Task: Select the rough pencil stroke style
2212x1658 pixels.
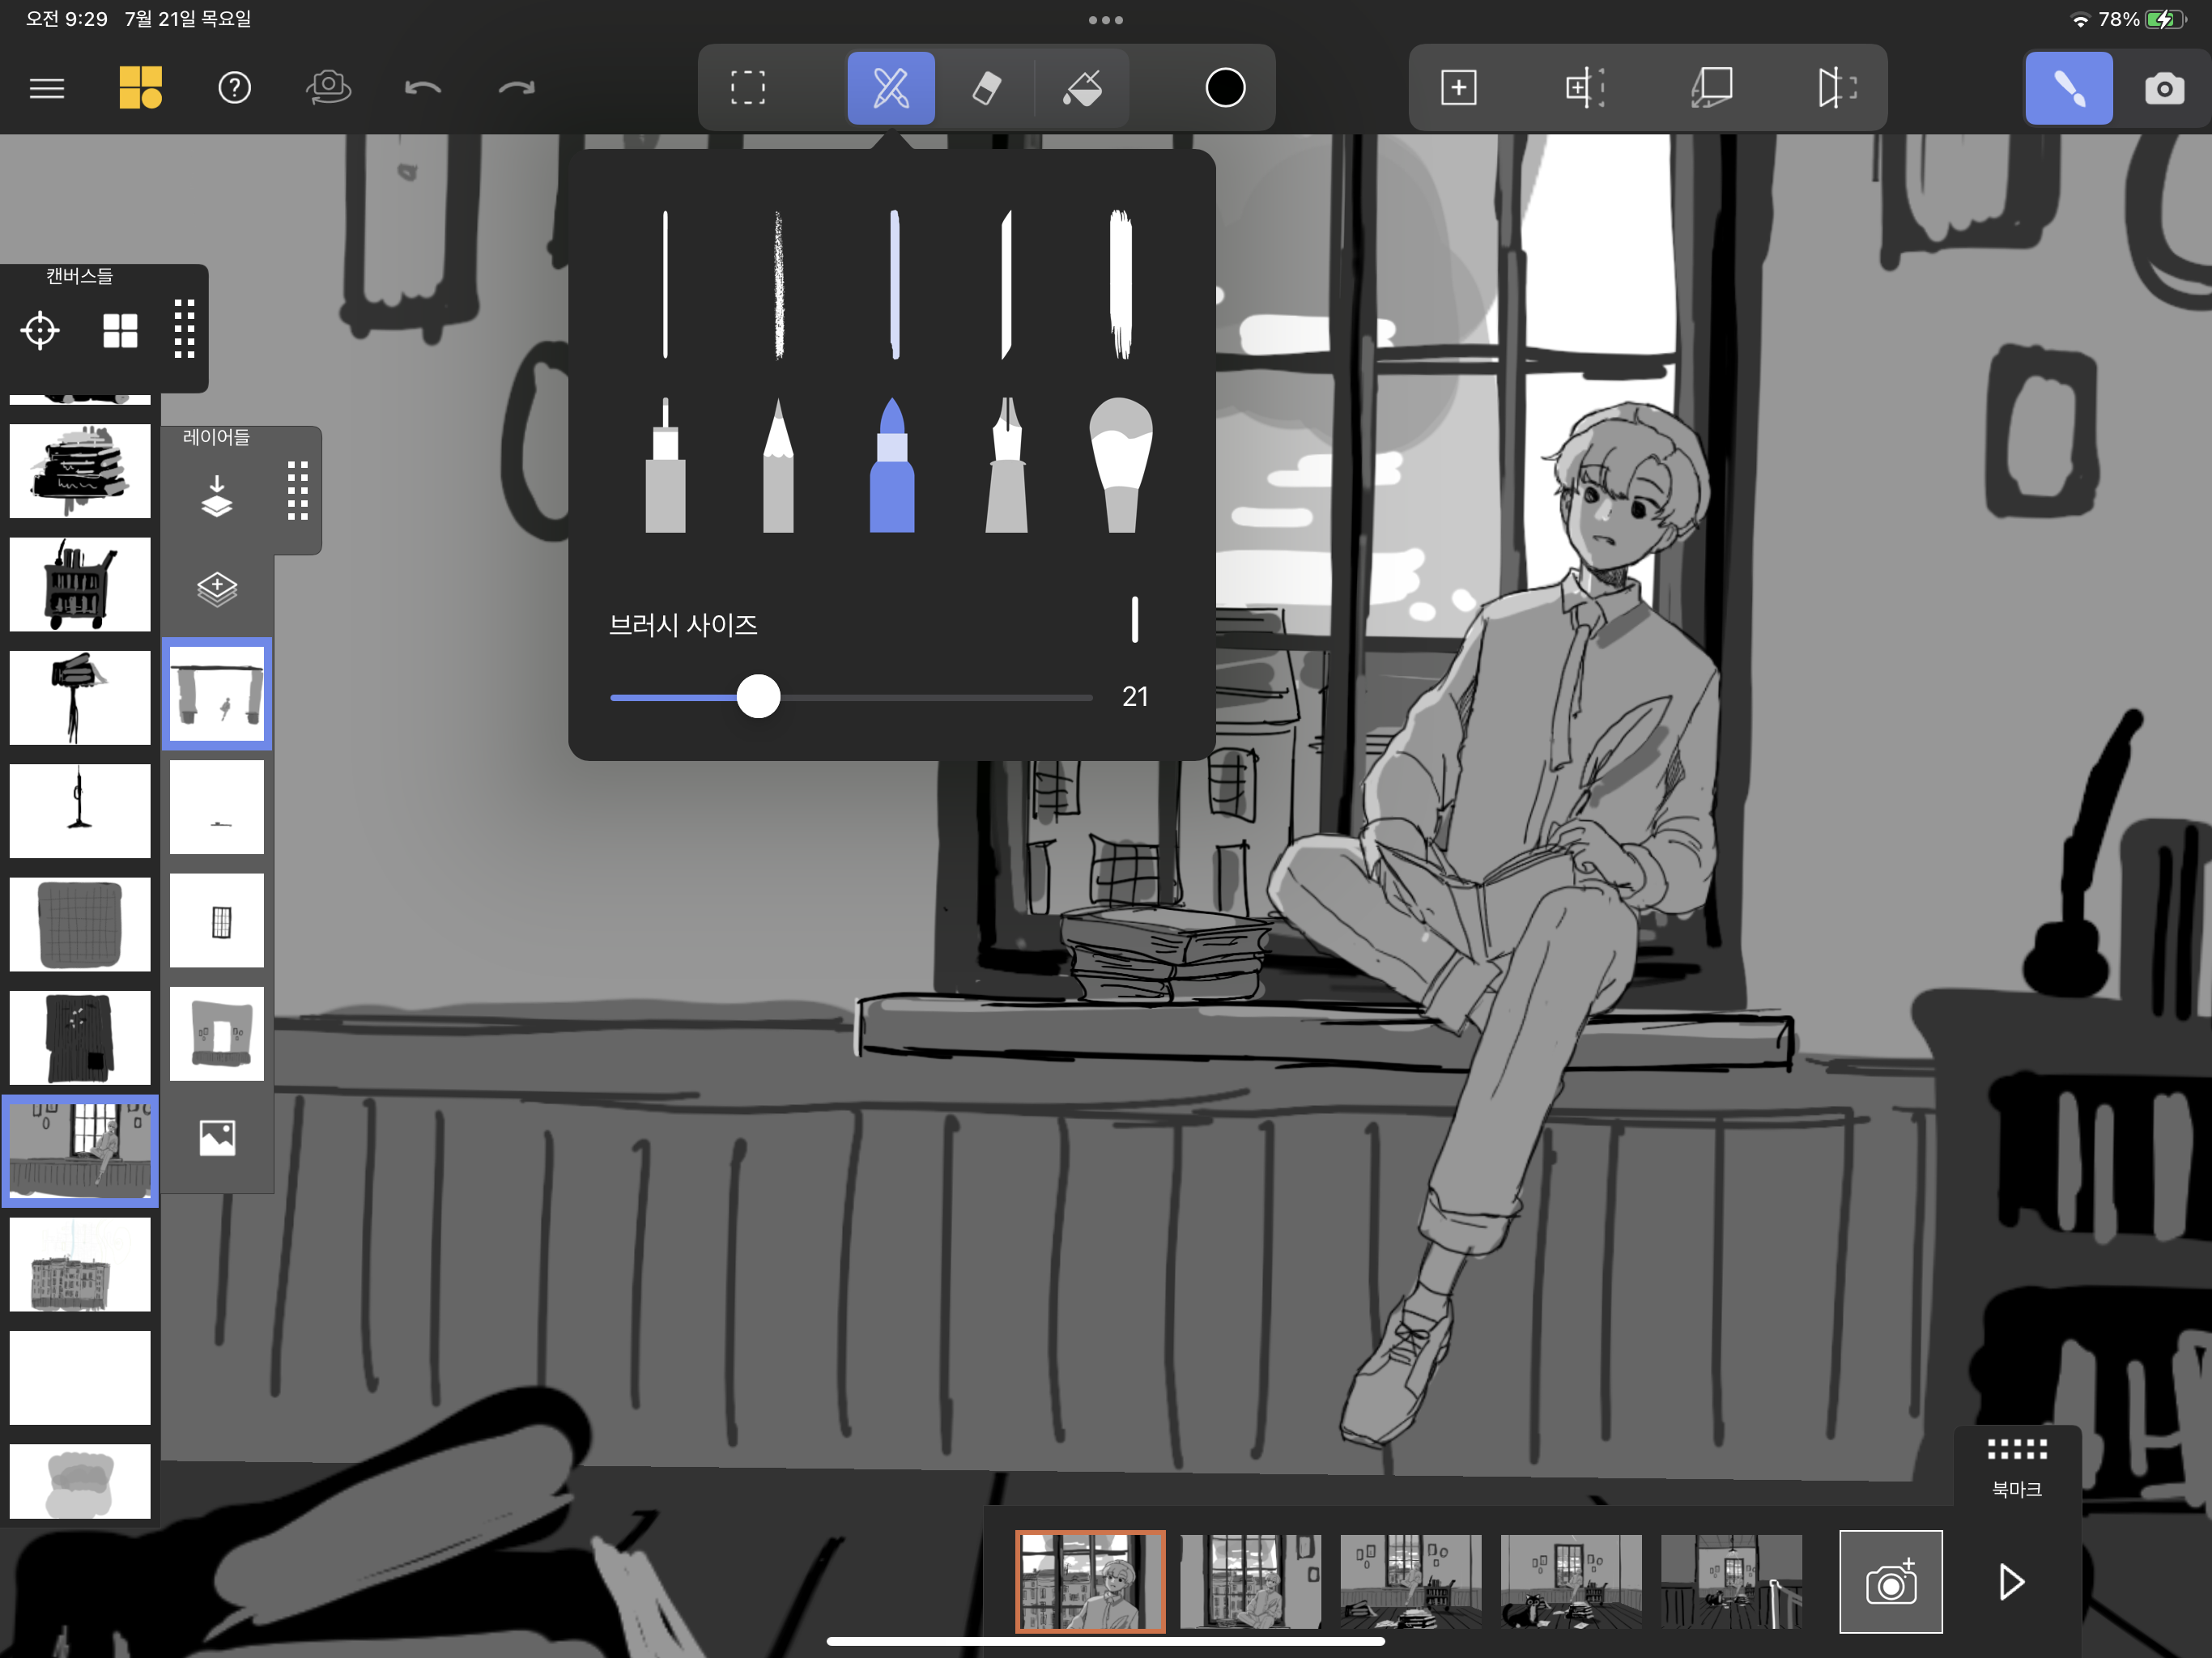Action: [x=778, y=284]
